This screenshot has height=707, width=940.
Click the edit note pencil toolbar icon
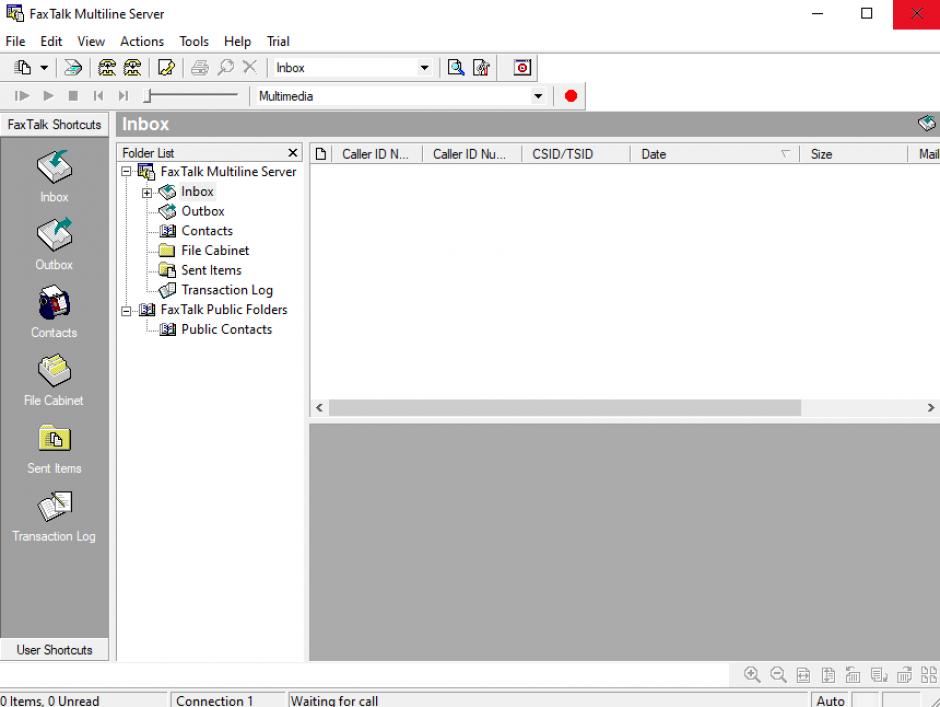(x=166, y=68)
